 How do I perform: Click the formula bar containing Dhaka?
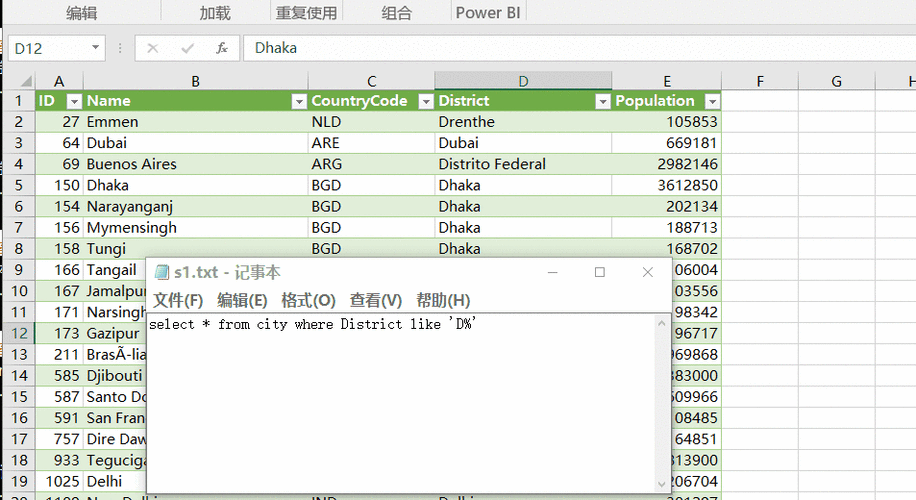pos(578,48)
